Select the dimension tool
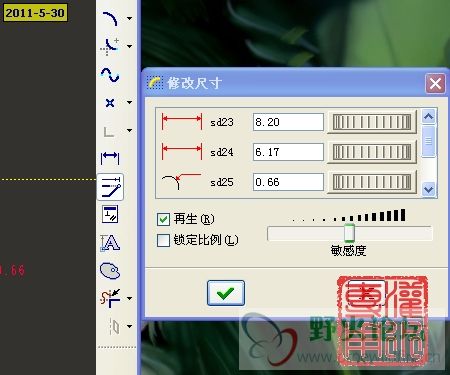This screenshot has width=450, height=375. [x=110, y=157]
